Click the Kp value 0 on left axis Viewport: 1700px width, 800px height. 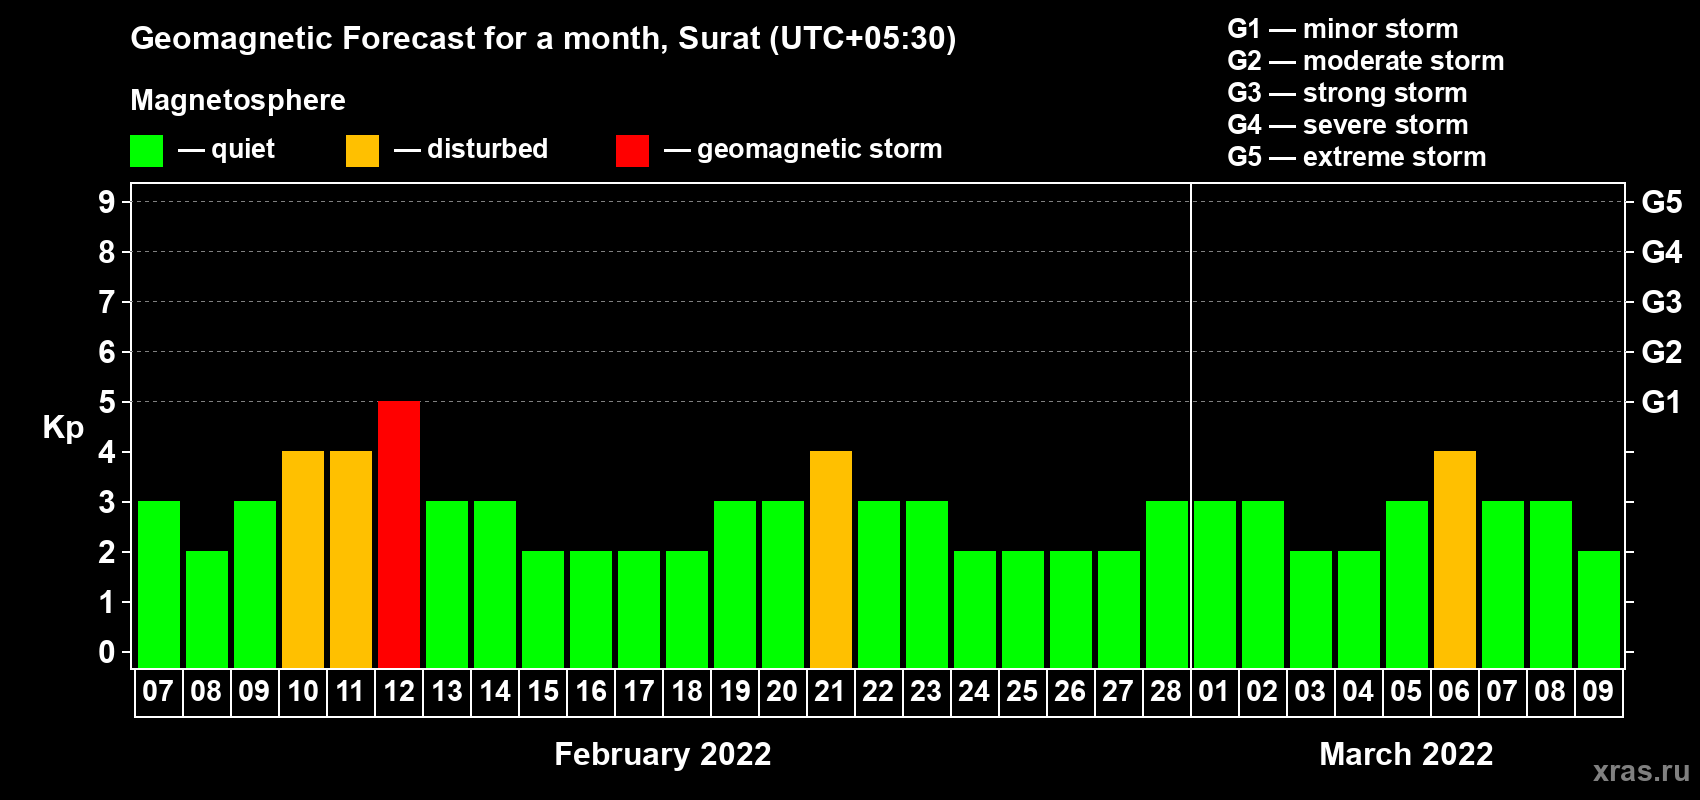[x=107, y=652]
